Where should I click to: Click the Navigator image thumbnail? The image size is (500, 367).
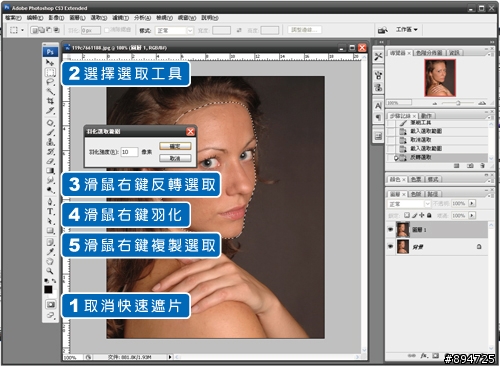440,78
